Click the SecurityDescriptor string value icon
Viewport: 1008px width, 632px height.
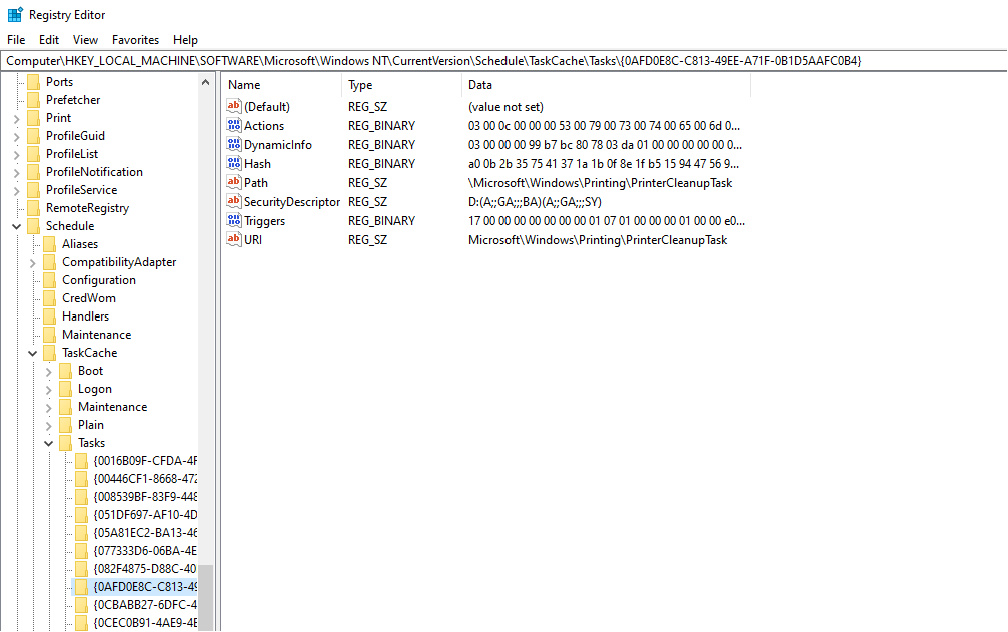click(235, 202)
